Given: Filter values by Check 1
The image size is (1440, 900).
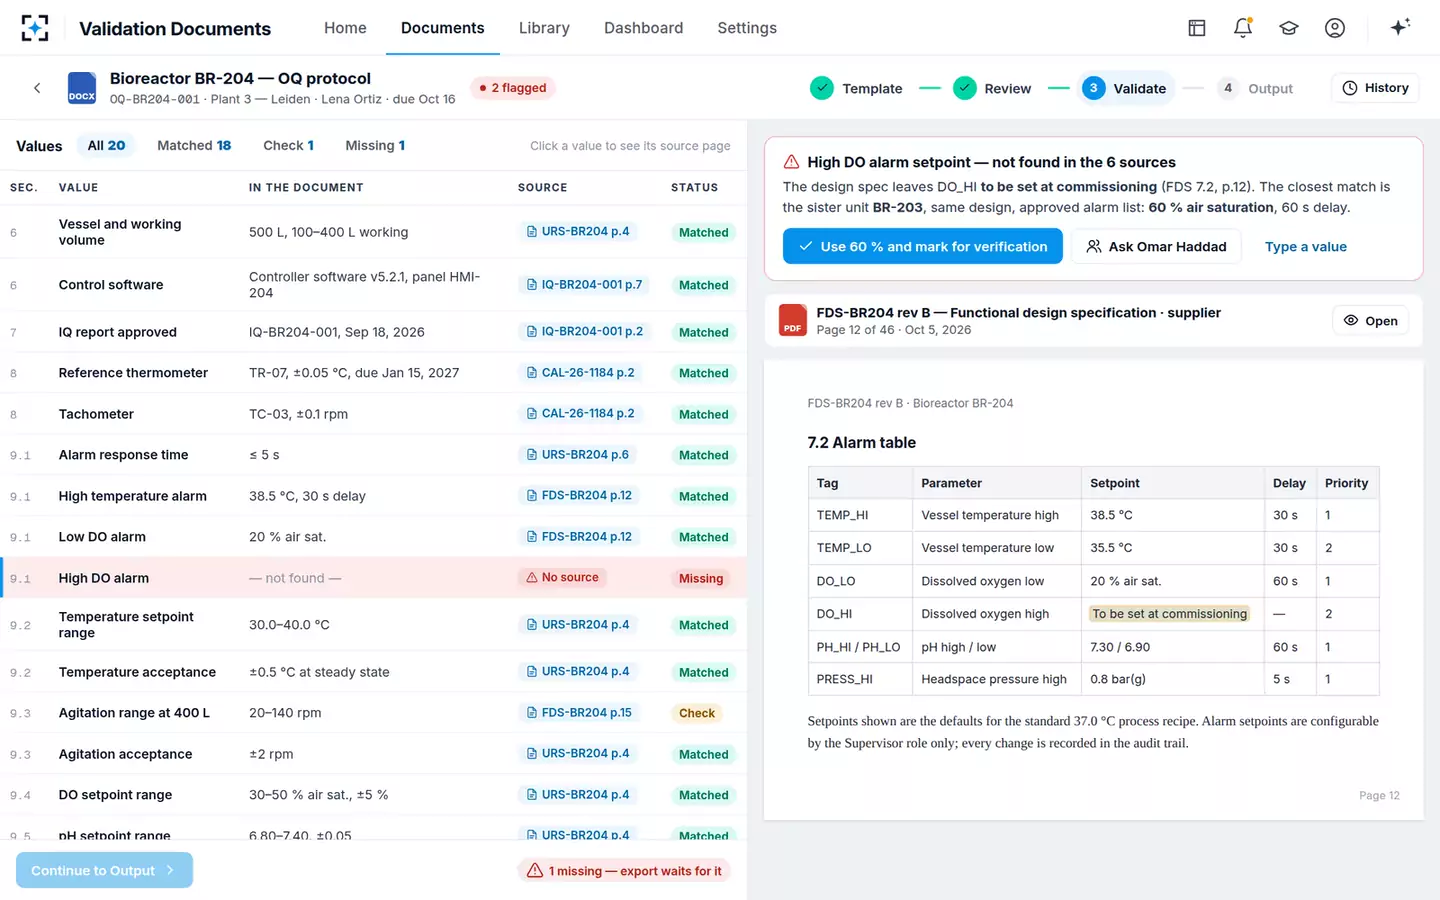Looking at the screenshot, I should point(288,145).
